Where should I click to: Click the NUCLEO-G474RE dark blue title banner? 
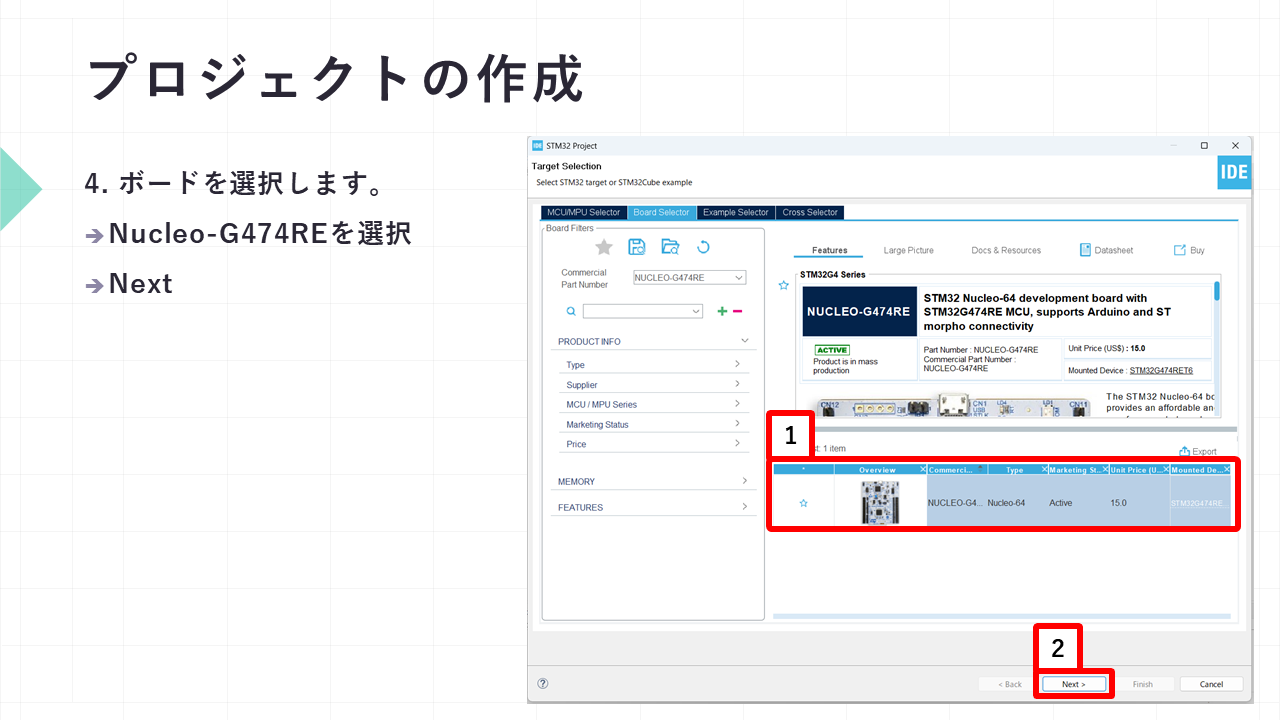pos(859,311)
